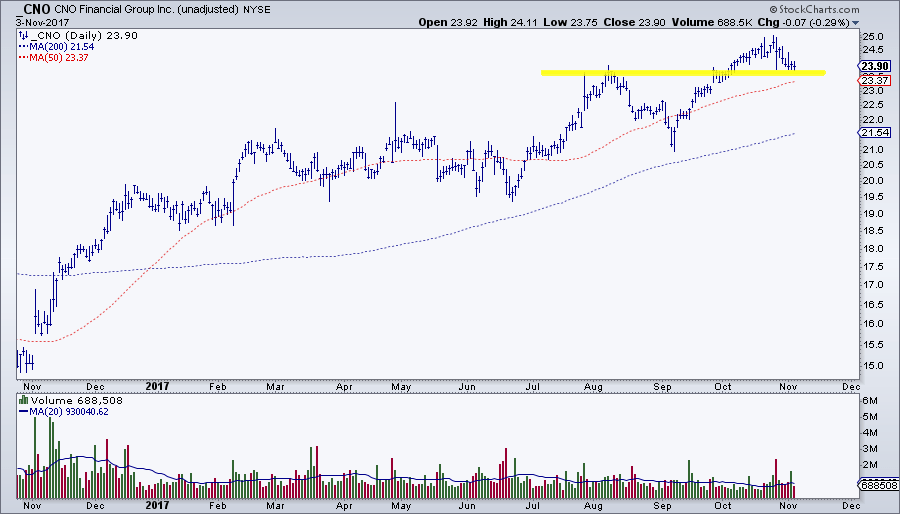Viewport: 900px width, 514px height.
Task: Click the 2017 label on the price axis
Action: pyautogui.click(x=157, y=384)
